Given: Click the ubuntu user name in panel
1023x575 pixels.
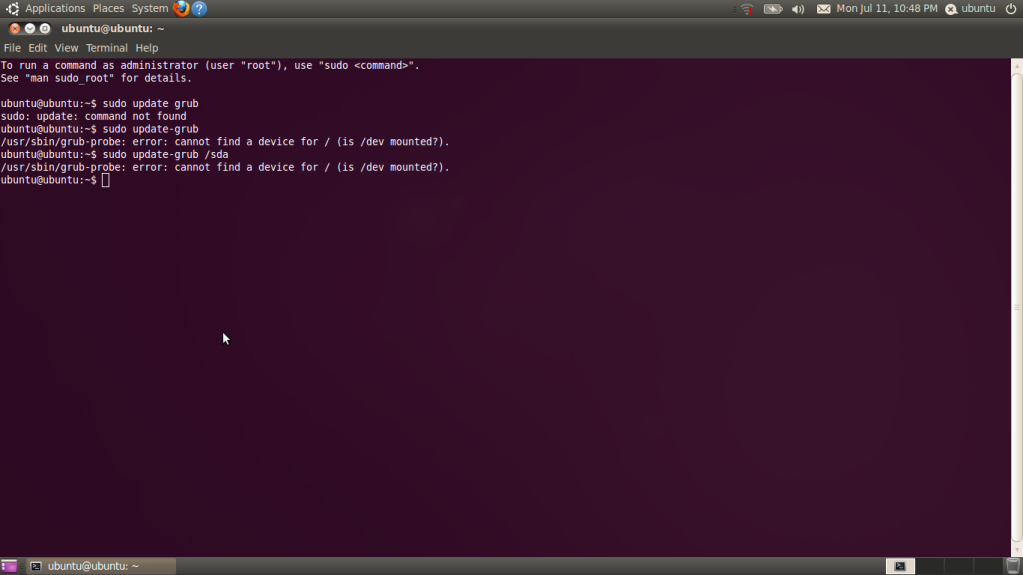Looking at the screenshot, I should click(978, 8).
